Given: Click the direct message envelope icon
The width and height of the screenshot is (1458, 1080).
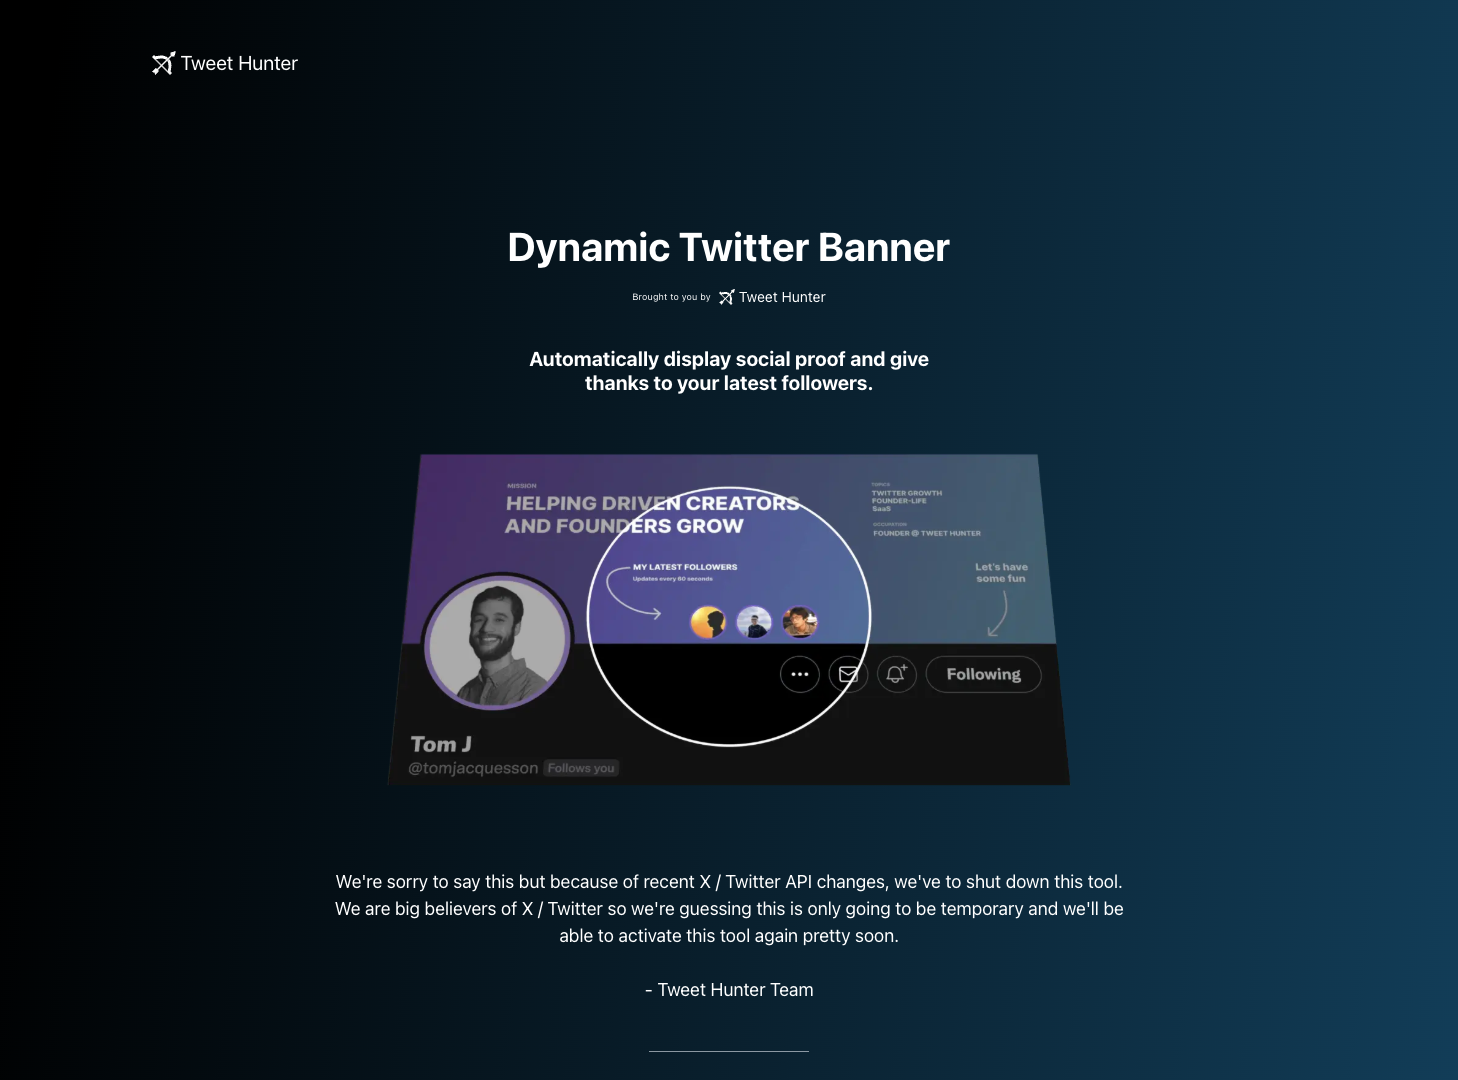Looking at the screenshot, I should [x=848, y=674].
